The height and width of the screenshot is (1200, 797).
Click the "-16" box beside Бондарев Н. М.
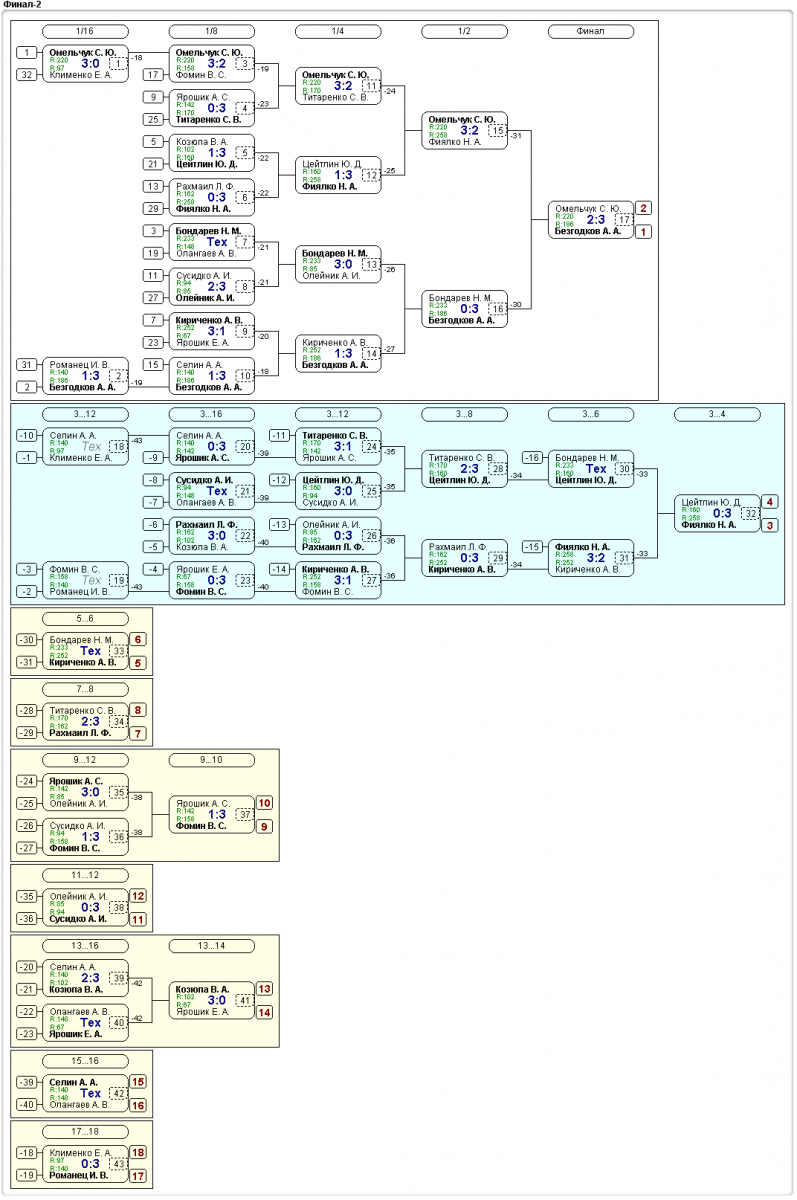(533, 457)
